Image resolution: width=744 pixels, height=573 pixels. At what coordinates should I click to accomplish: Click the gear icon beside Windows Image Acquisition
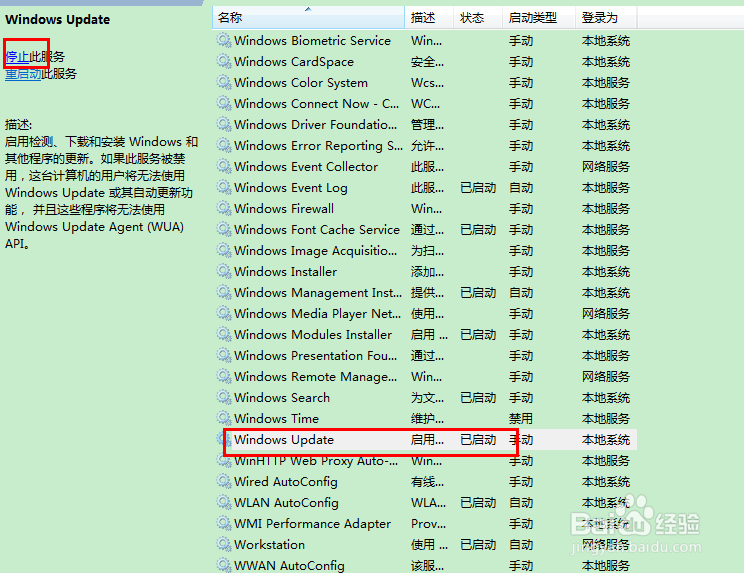click(x=223, y=250)
